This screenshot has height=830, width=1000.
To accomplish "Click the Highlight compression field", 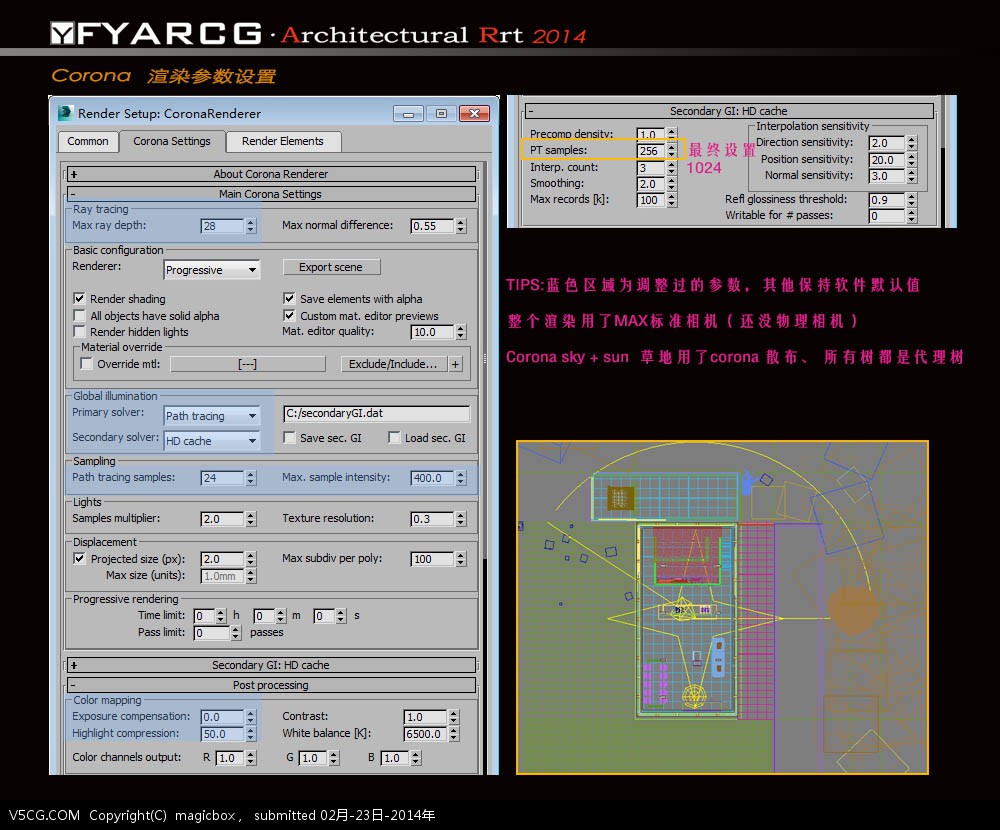I will pyautogui.click(x=223, y=734).
